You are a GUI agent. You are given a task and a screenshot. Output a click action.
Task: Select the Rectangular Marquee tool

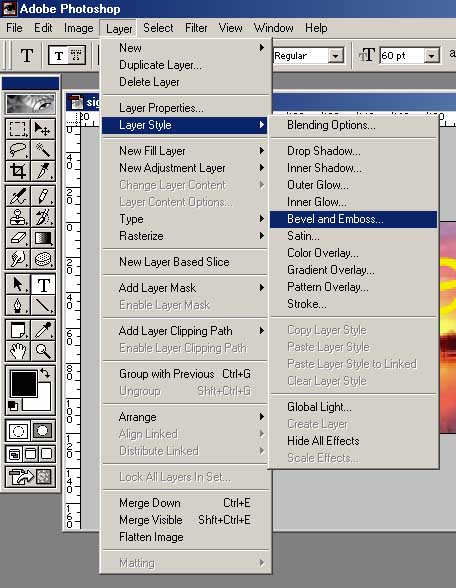pos(18,129)
